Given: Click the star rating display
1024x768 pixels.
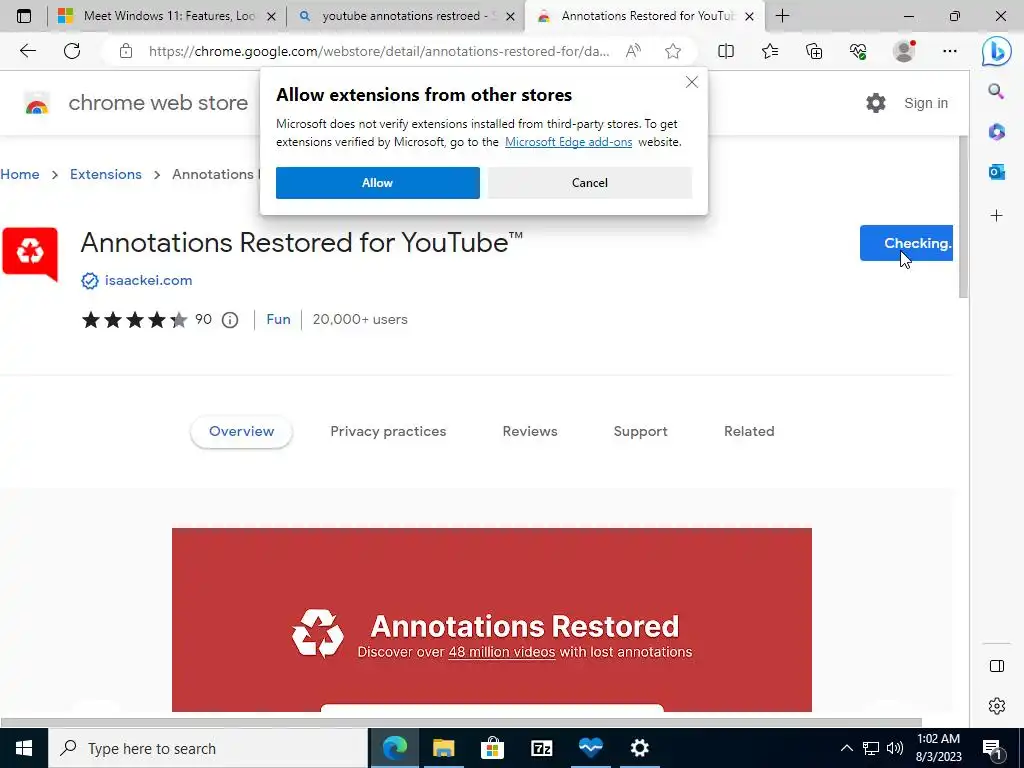Looking at the screenshot, I should click(x=135, y=320).
